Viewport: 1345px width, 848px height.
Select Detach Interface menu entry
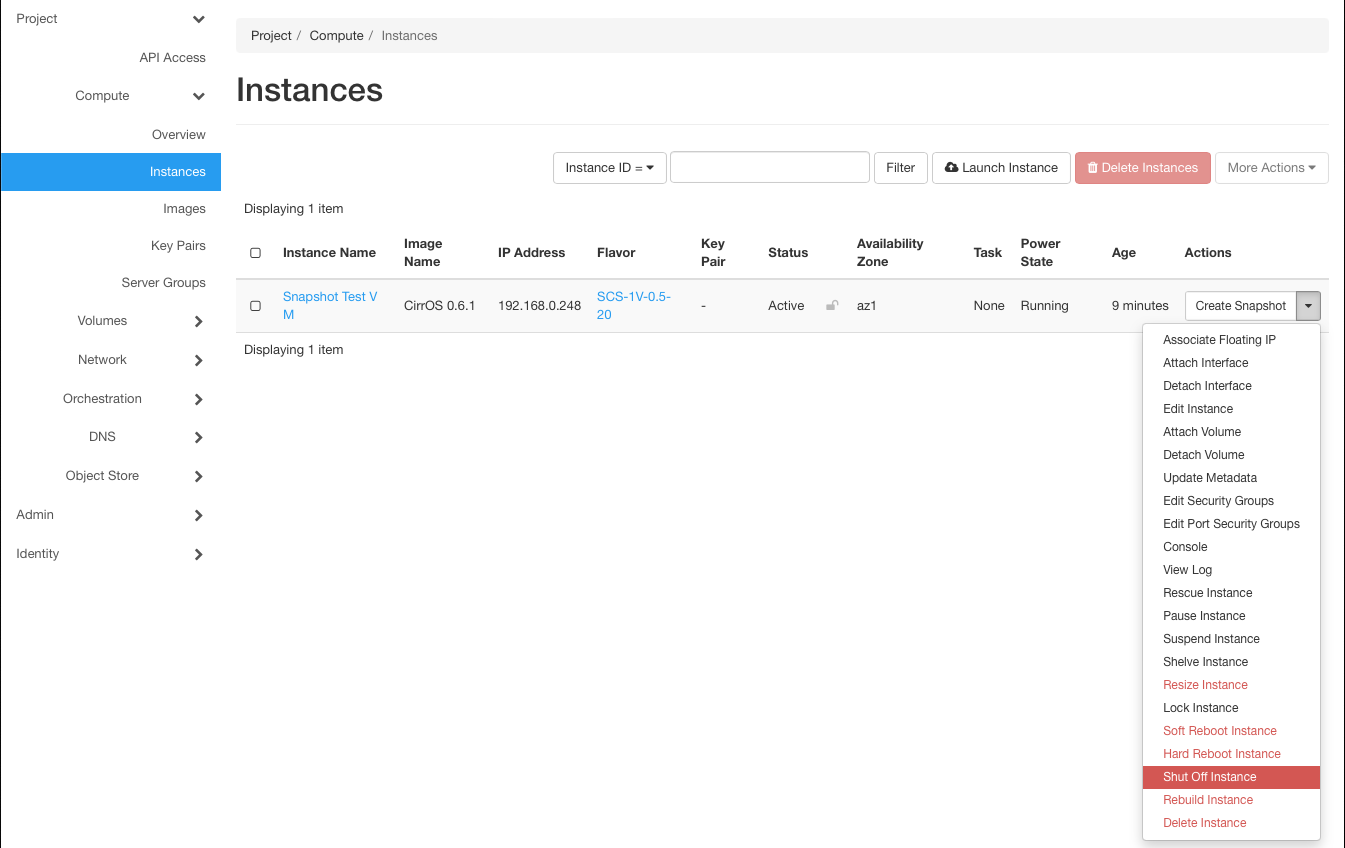pos(1231,386)
